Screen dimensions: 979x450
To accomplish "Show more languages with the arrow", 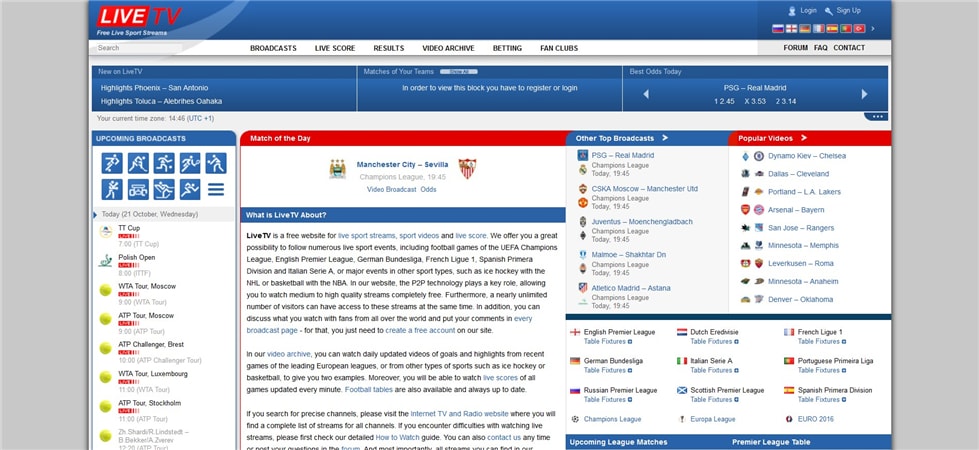I will click(x=873, y=29).
